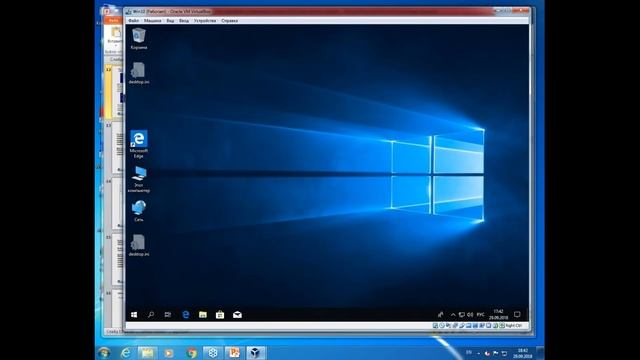Open Microsoft Store from guest taskbar
Viewport: 640px width, 360px height.
coord(220,315)
